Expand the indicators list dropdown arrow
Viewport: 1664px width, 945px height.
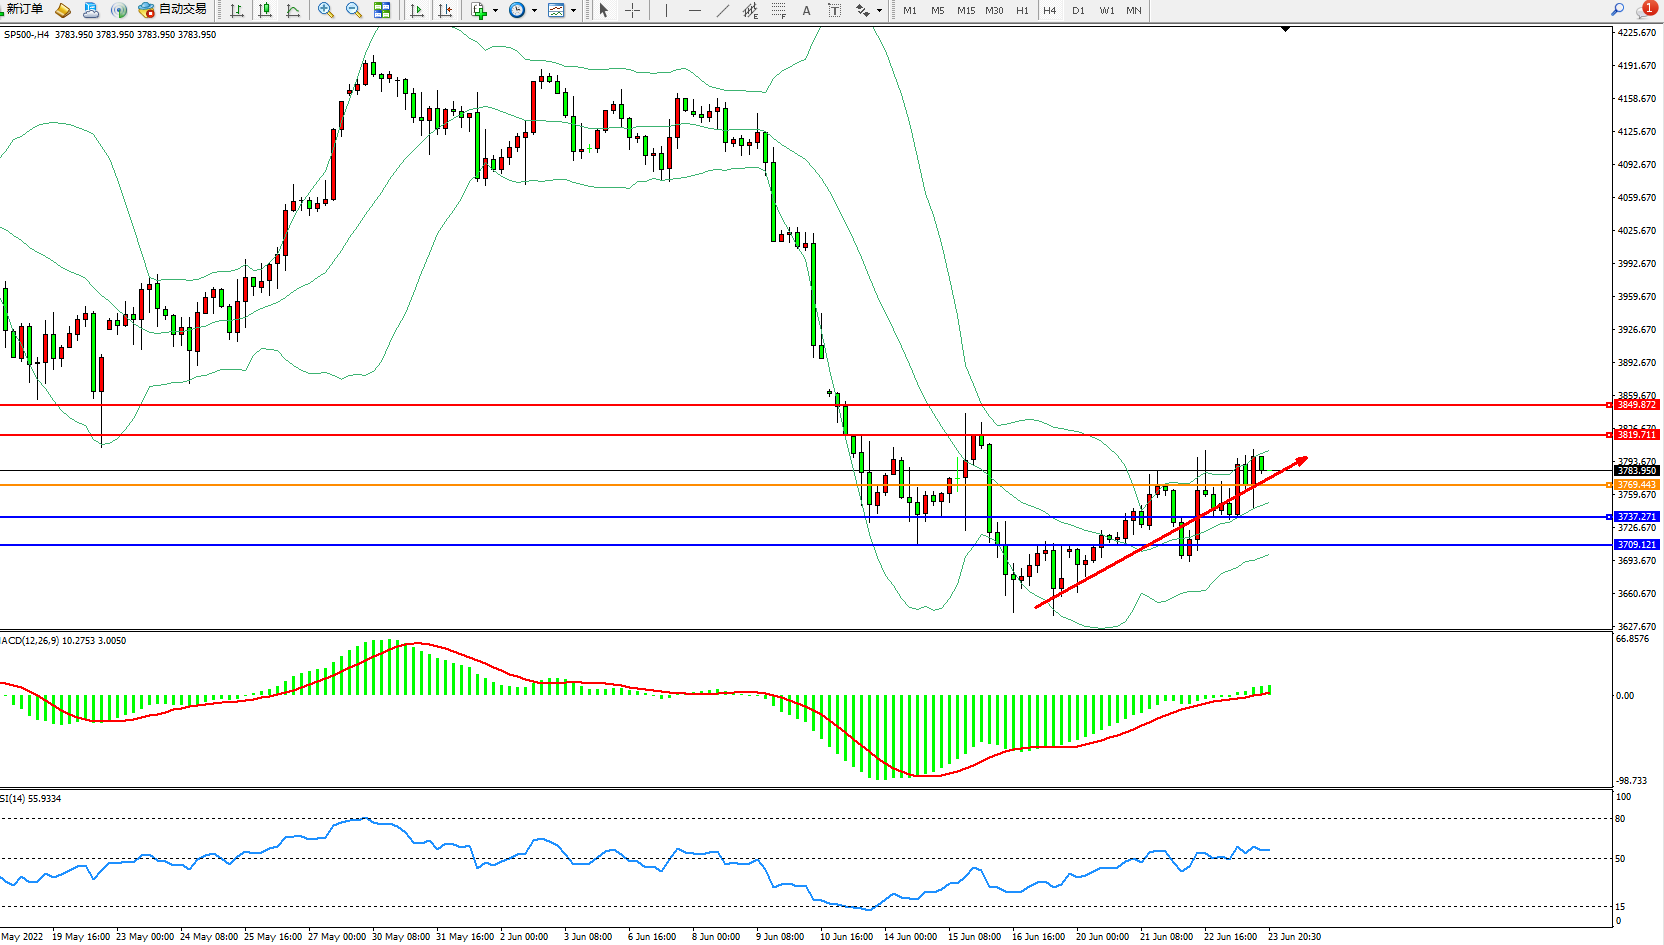click(495, 11)
